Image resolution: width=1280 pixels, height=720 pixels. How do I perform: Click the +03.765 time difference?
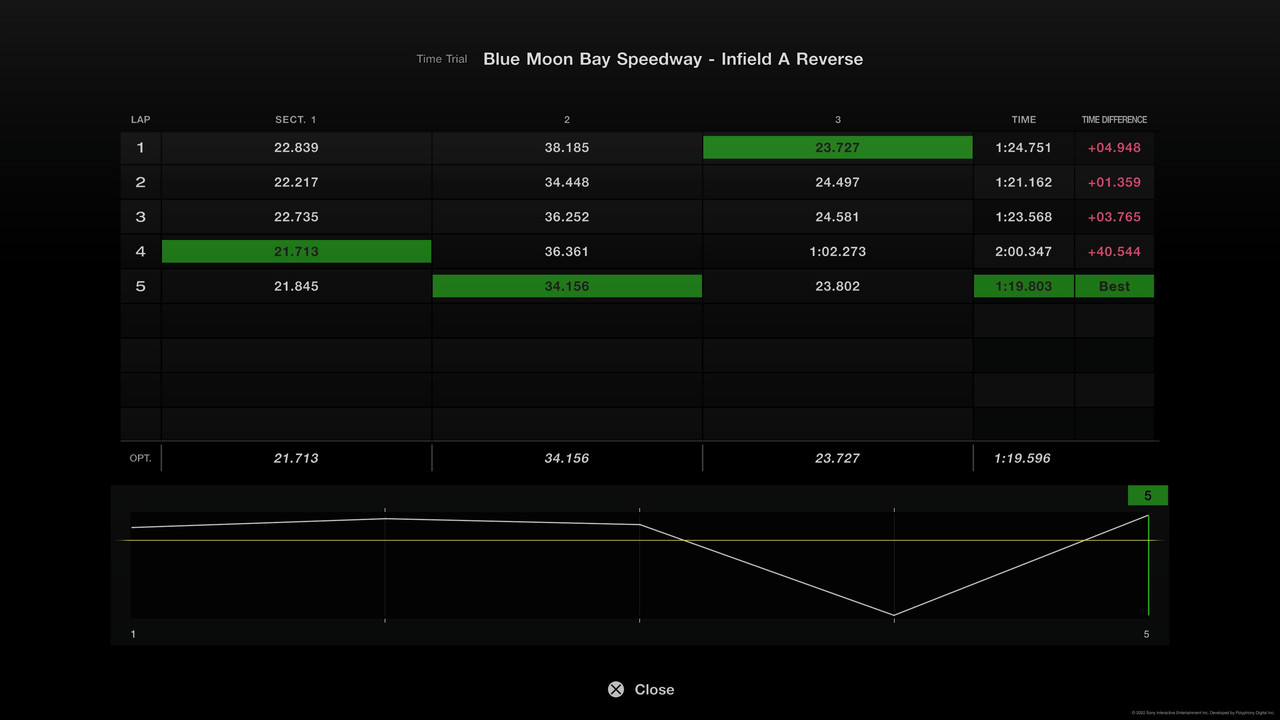tap(1114, 217)
